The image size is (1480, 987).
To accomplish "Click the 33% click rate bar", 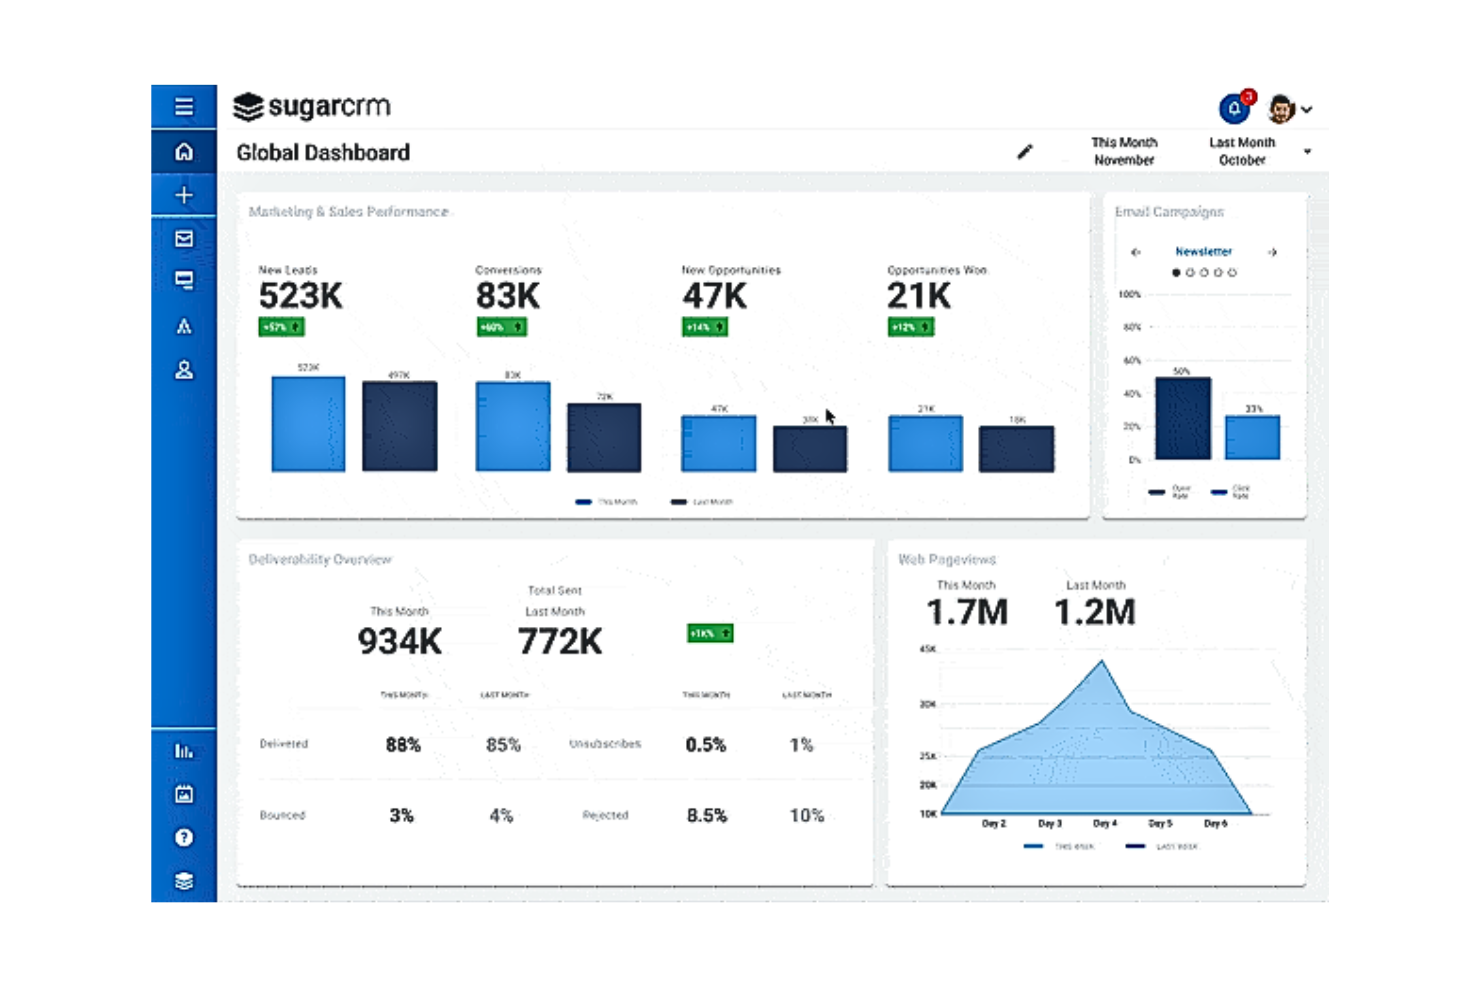I will (x=1253, y=437).
